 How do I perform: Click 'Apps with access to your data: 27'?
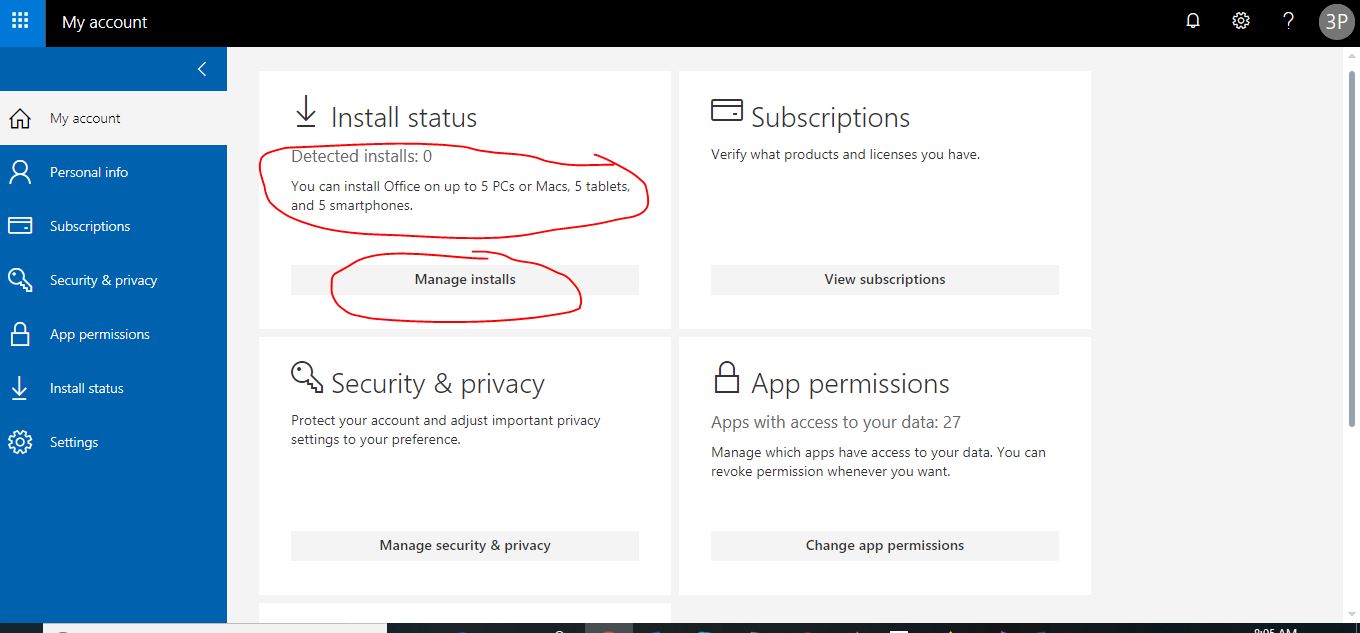[x=836, y=422]
